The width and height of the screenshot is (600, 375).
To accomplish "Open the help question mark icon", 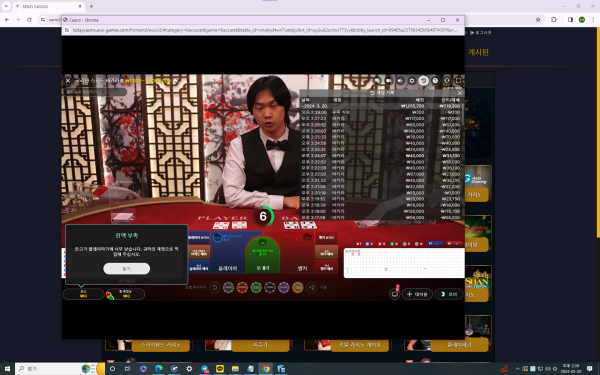I will point(435,80).
